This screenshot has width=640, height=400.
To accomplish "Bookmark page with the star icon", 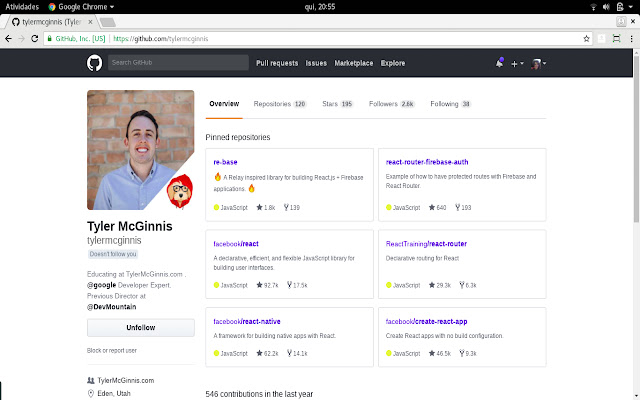I will pos(587,39).
